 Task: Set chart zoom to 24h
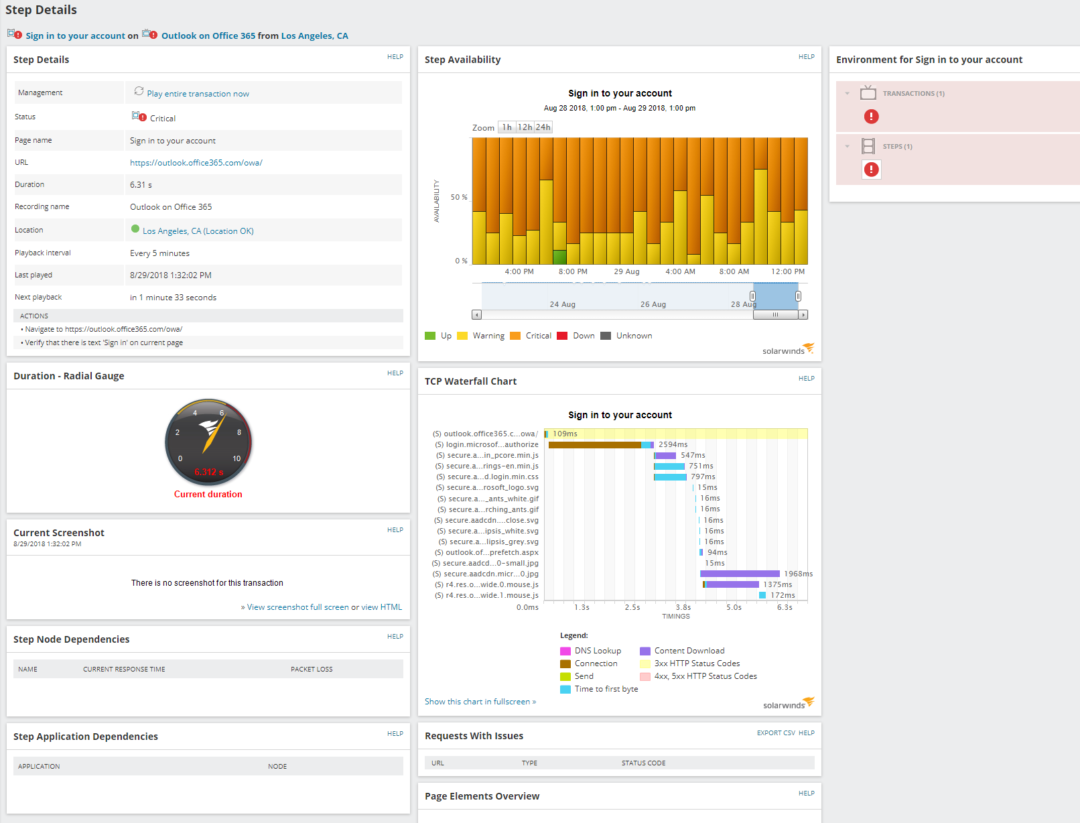543,127
